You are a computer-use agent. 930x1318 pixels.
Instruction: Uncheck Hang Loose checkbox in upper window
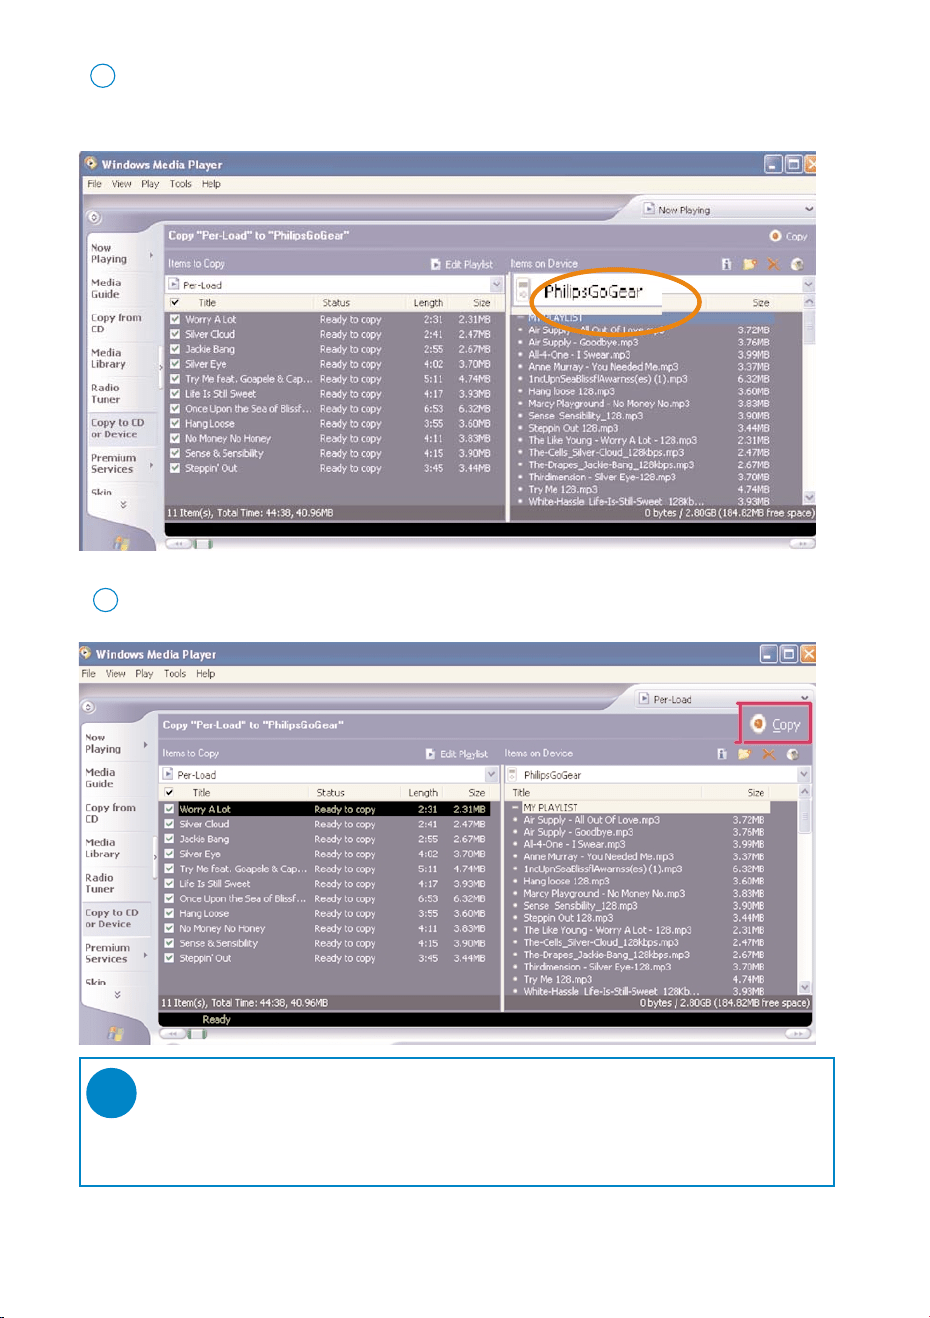(x=175, y=424)
